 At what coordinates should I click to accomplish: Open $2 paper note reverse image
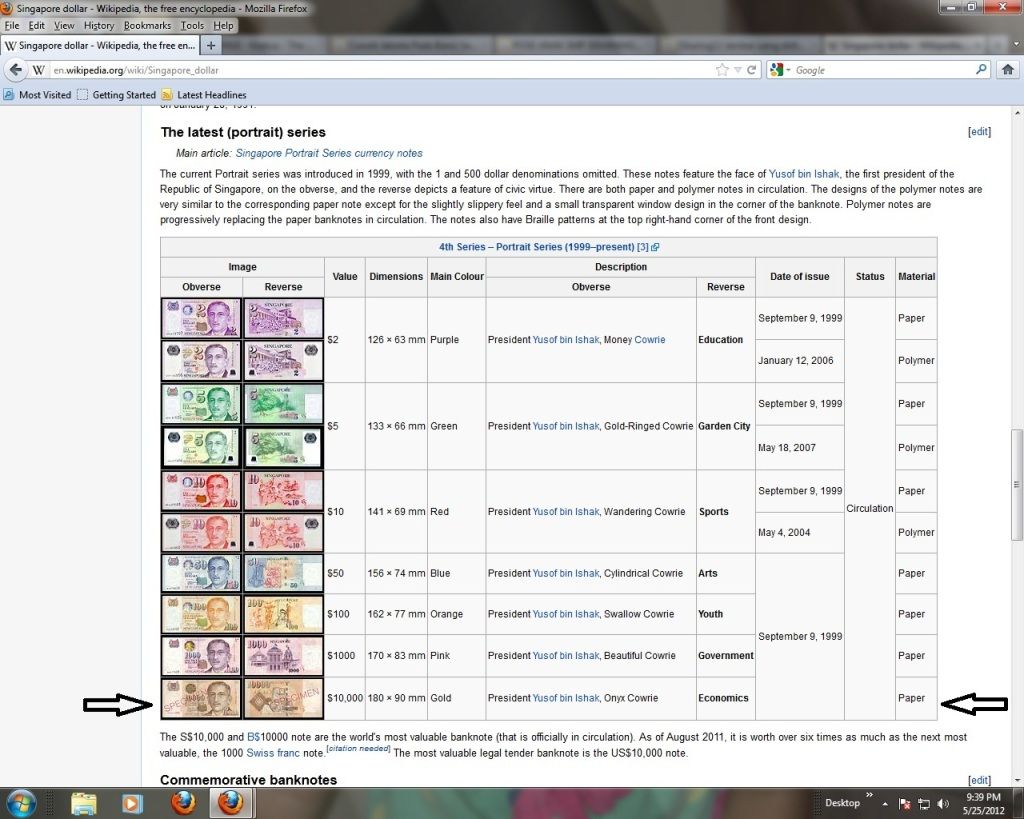click(283, 318)
